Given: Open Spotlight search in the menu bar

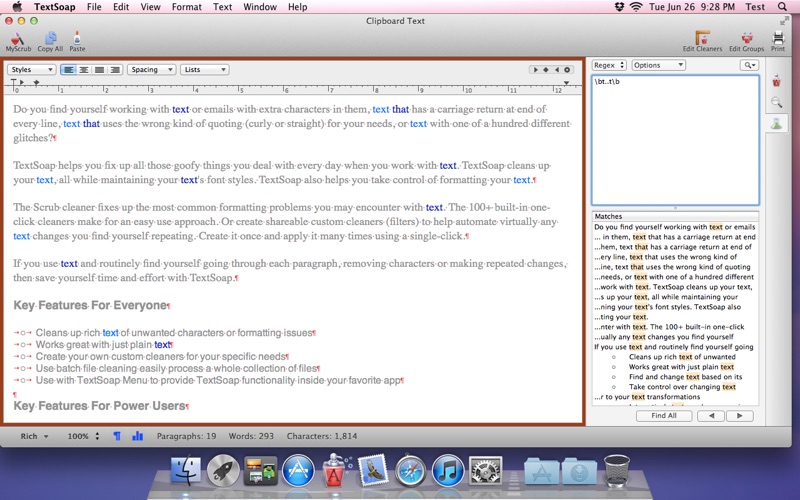Looking at the screenshot, I should click(782, 7).
